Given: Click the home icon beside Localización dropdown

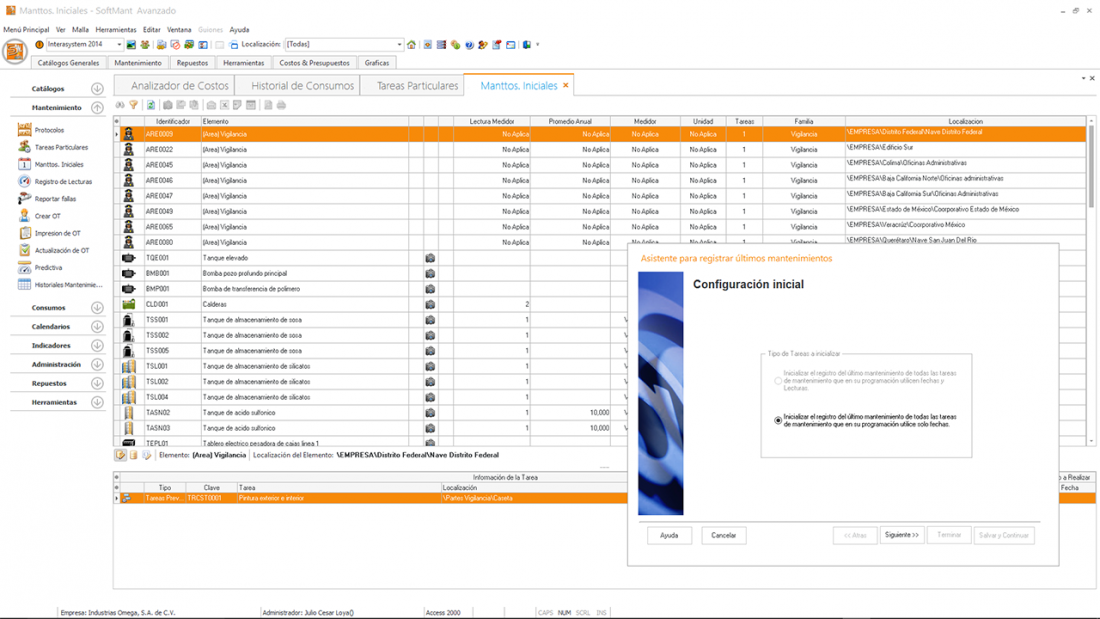Looking at the screenshot, I should [x=411, y=45].
